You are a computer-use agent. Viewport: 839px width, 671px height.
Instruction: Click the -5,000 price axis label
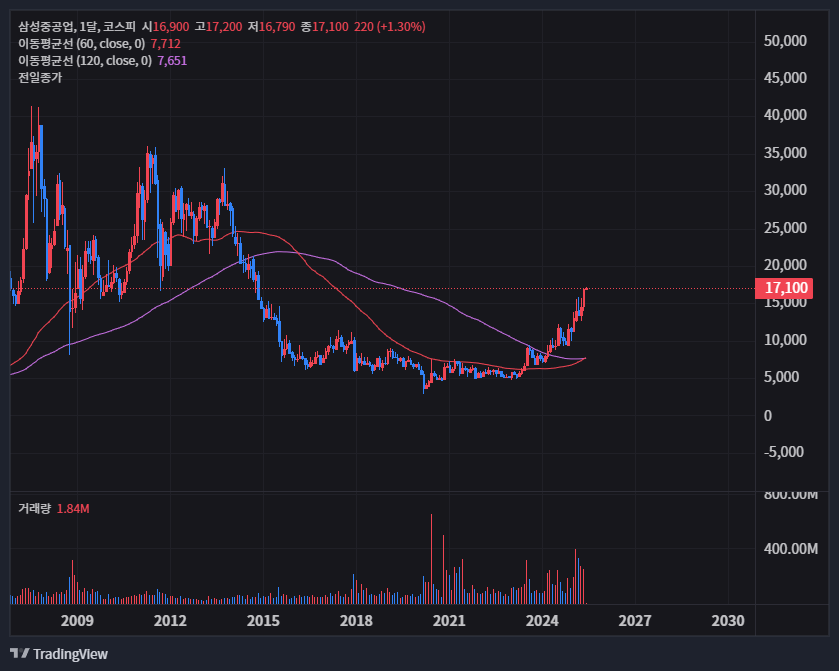coord(784,452)
